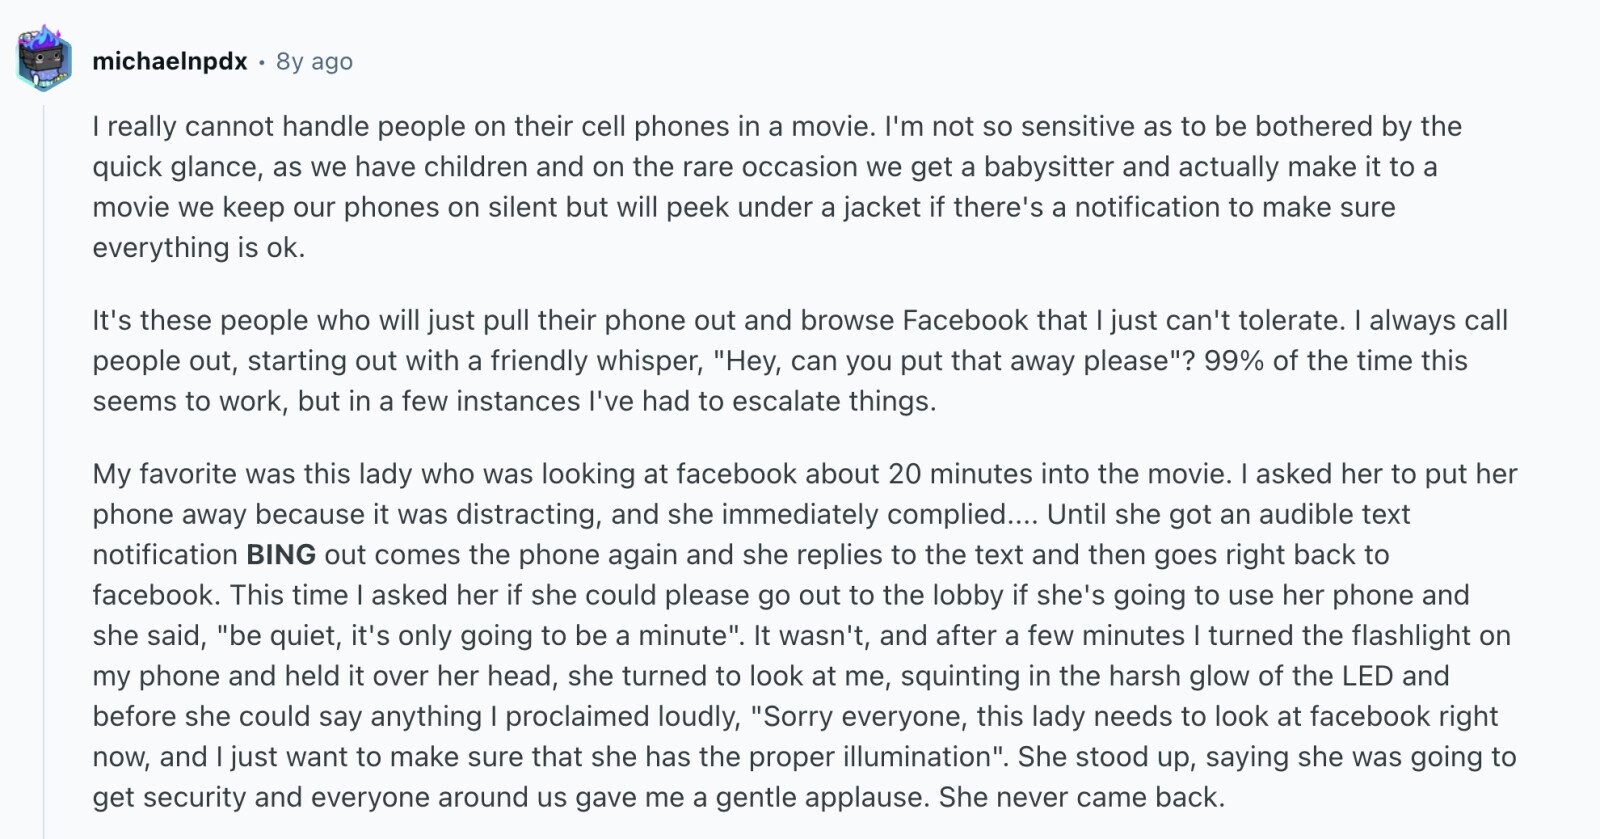The height and width of the screenshot is (839, 1600).
Task: Click the dot separator beside the username
Action: coord(262,62)
